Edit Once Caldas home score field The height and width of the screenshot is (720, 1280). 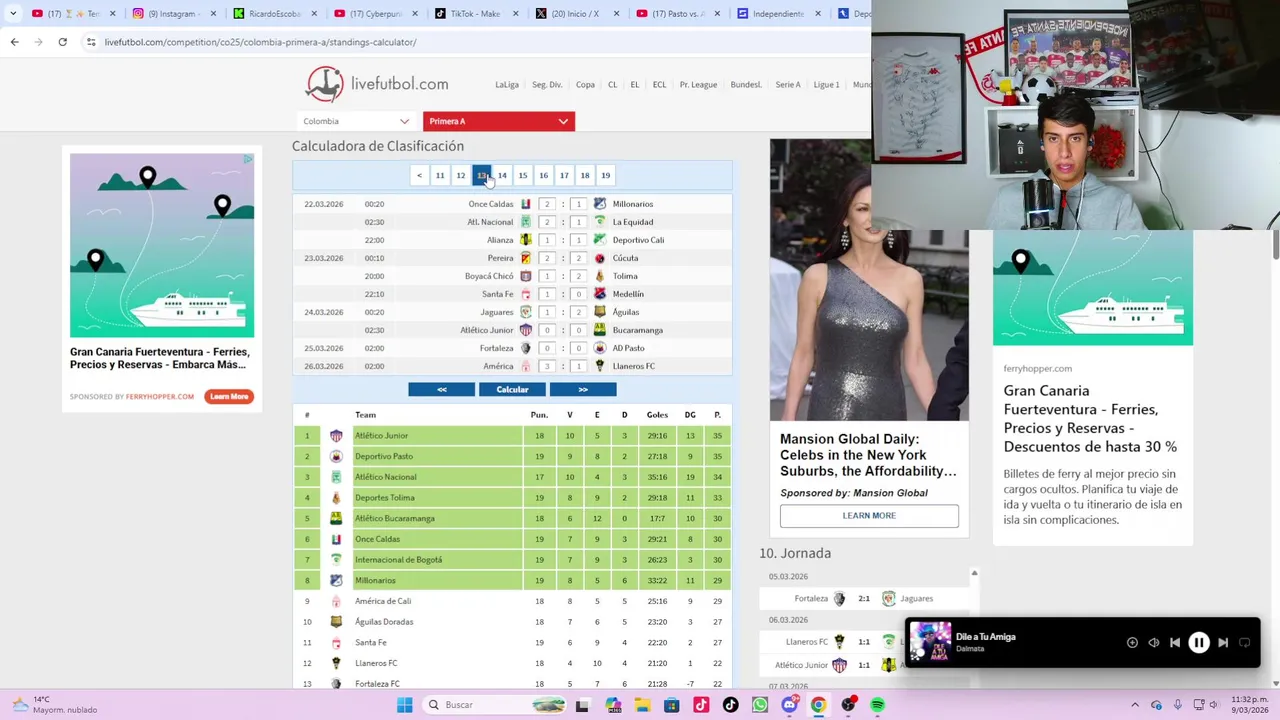(x=547, y=204)
